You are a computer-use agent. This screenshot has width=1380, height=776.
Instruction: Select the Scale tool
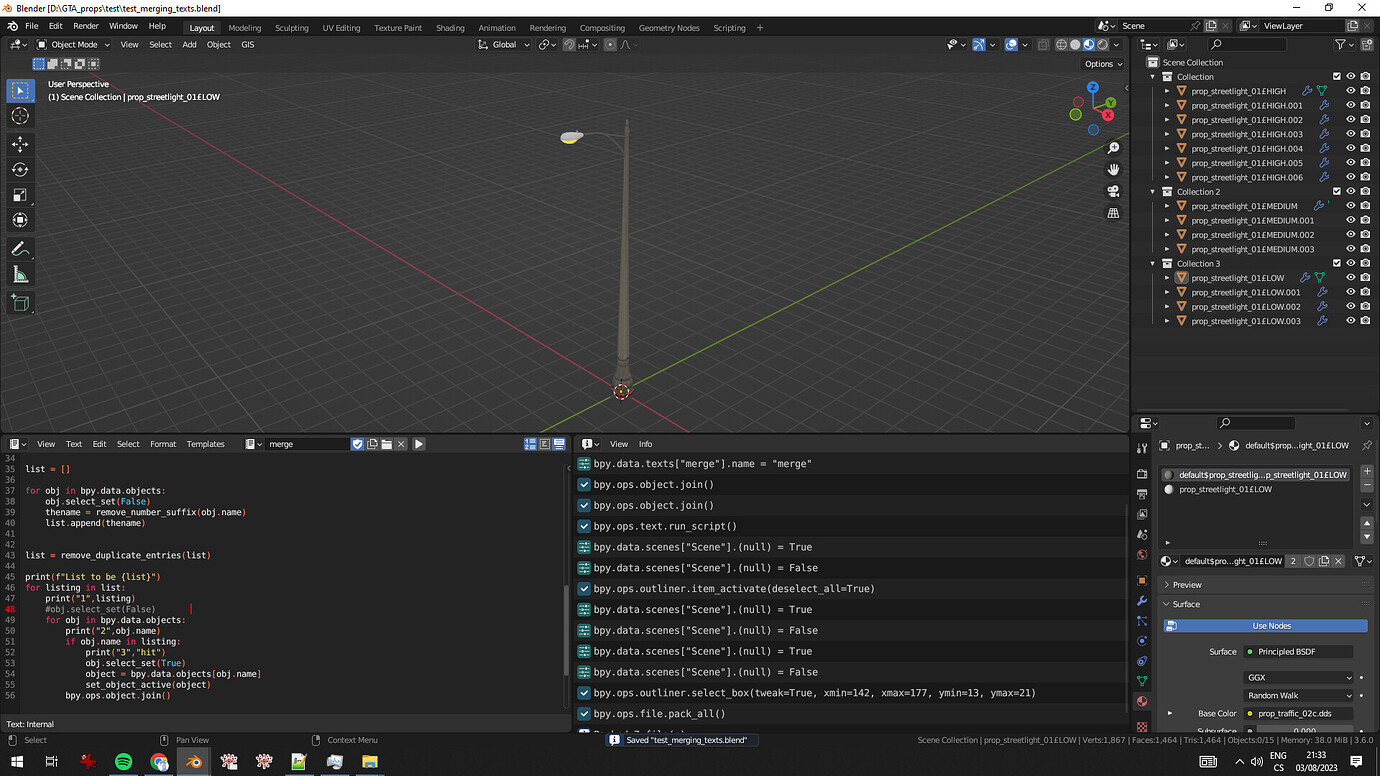(x=20, y=195)
